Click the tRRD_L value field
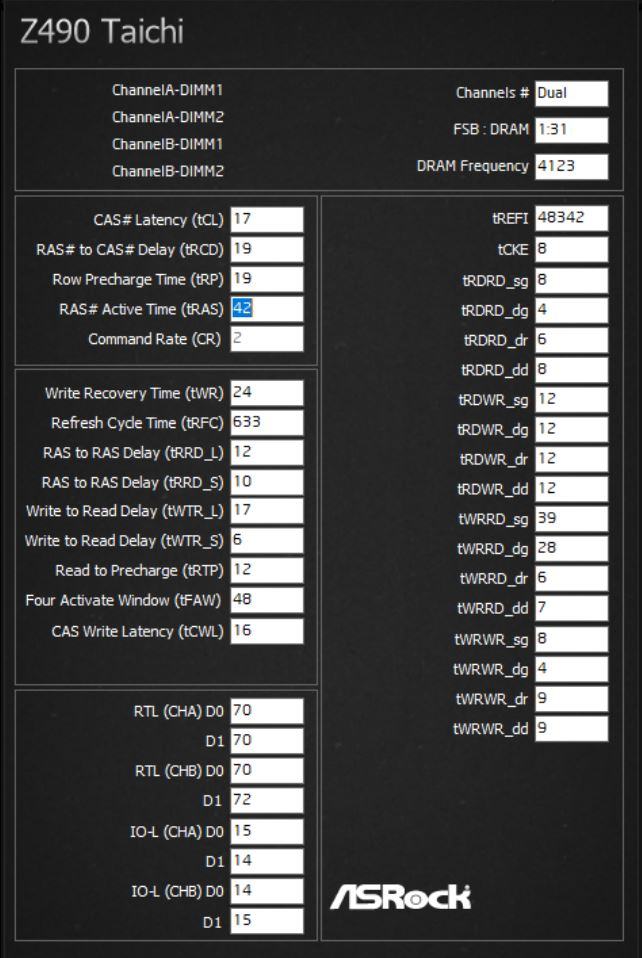 pyautogui.click(x=267, y=453)
